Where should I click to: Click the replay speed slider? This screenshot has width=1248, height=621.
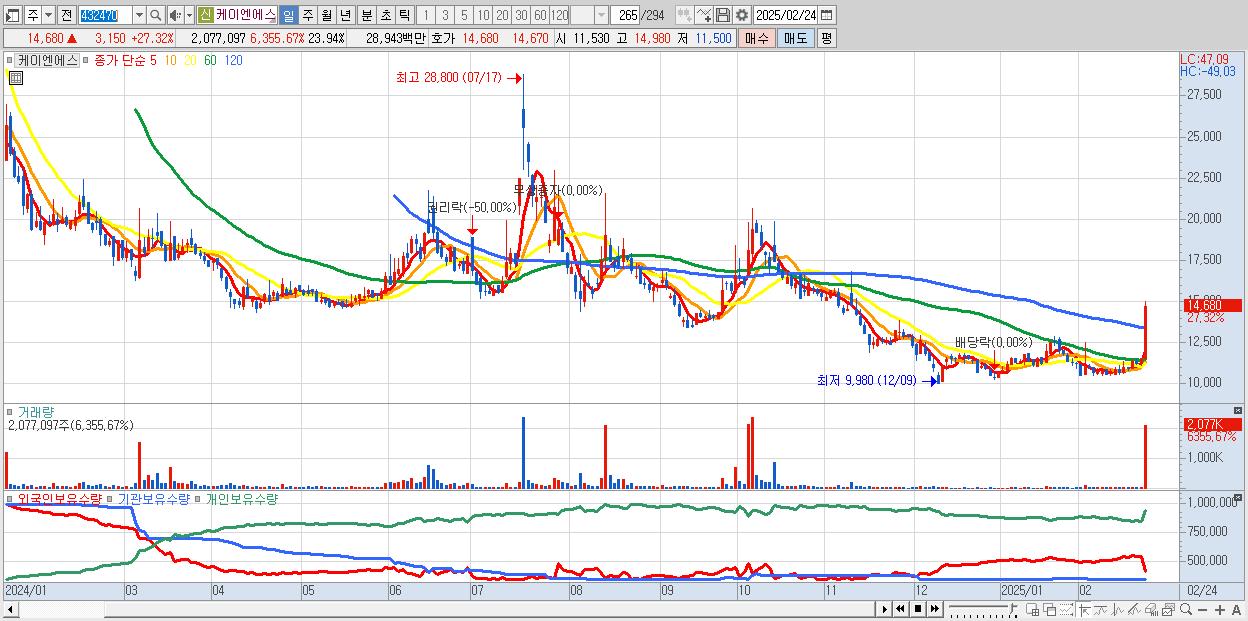984,609
